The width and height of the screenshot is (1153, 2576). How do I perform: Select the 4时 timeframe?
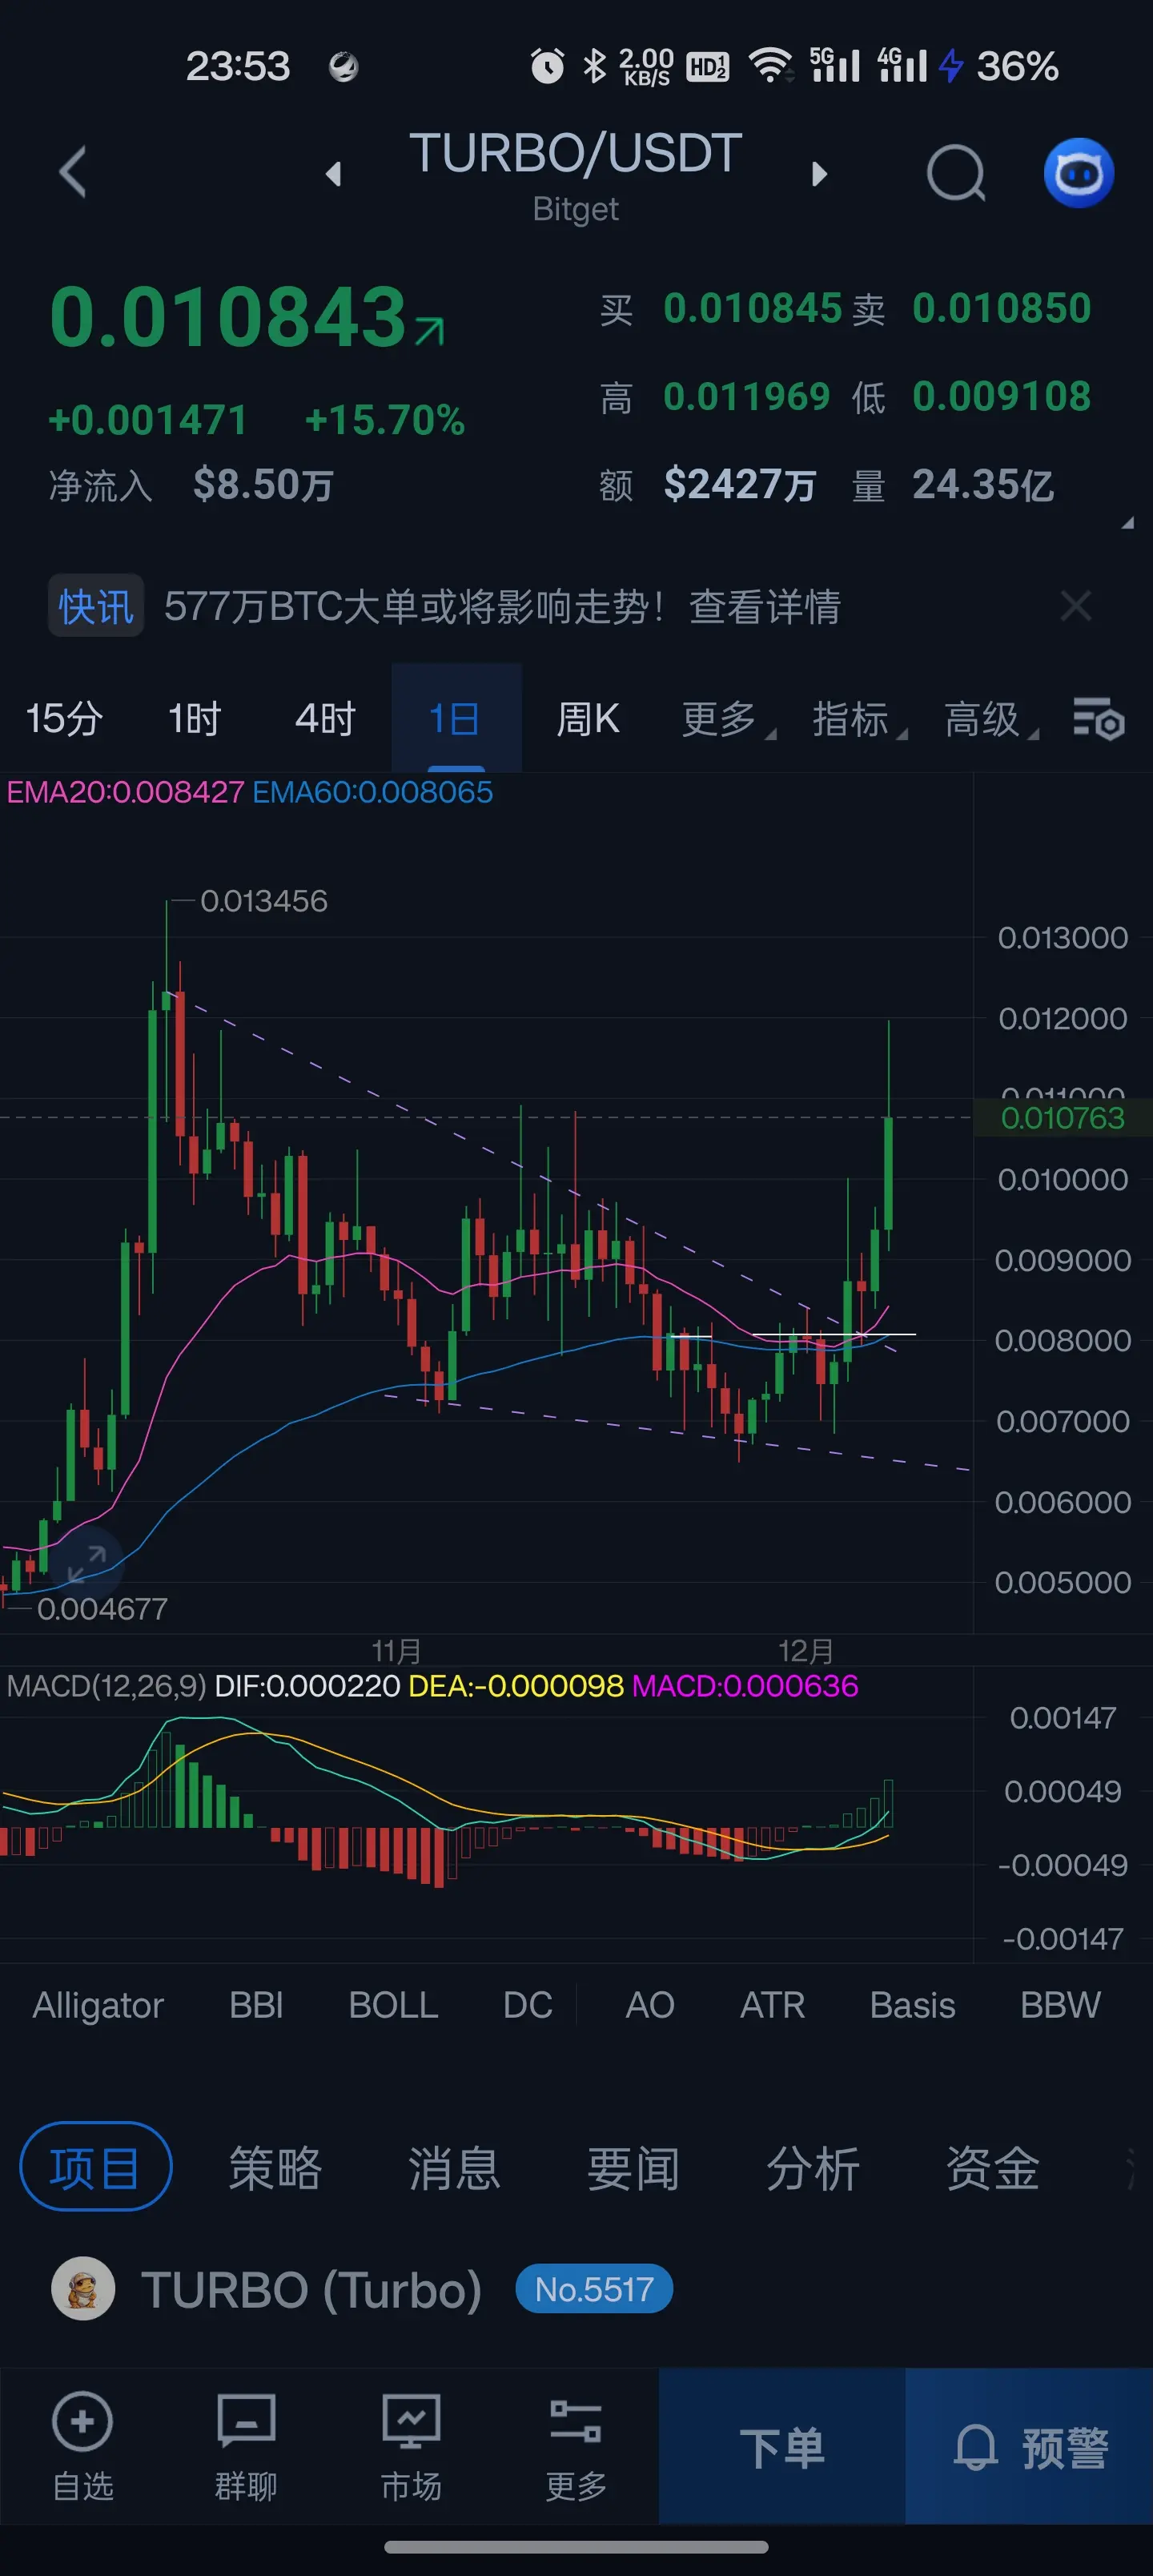click(x=325, y=719)
